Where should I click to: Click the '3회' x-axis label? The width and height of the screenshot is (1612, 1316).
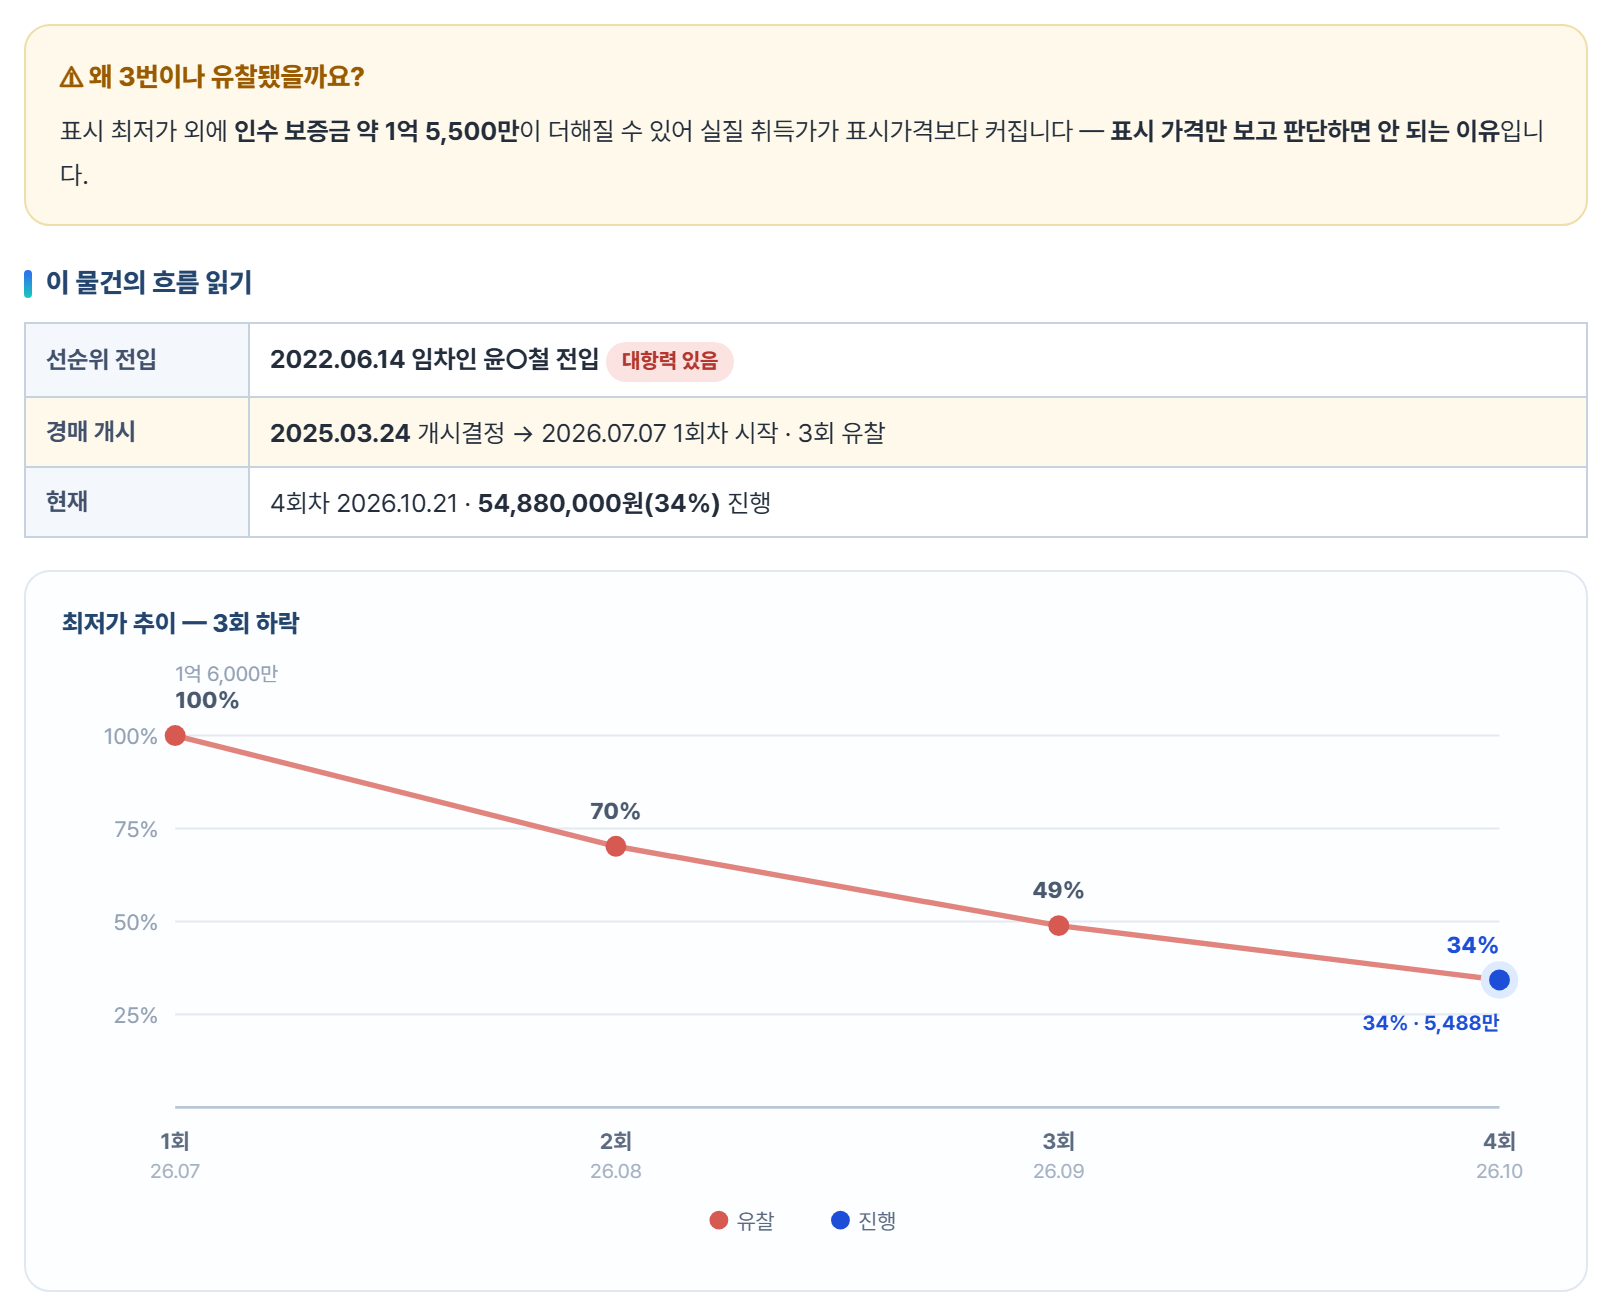coord(1059,1141)
